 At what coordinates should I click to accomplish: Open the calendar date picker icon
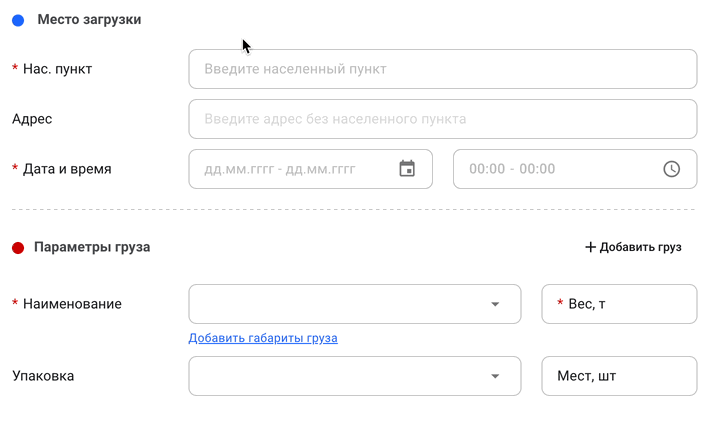pyautogui.click(x=407, y=169)
